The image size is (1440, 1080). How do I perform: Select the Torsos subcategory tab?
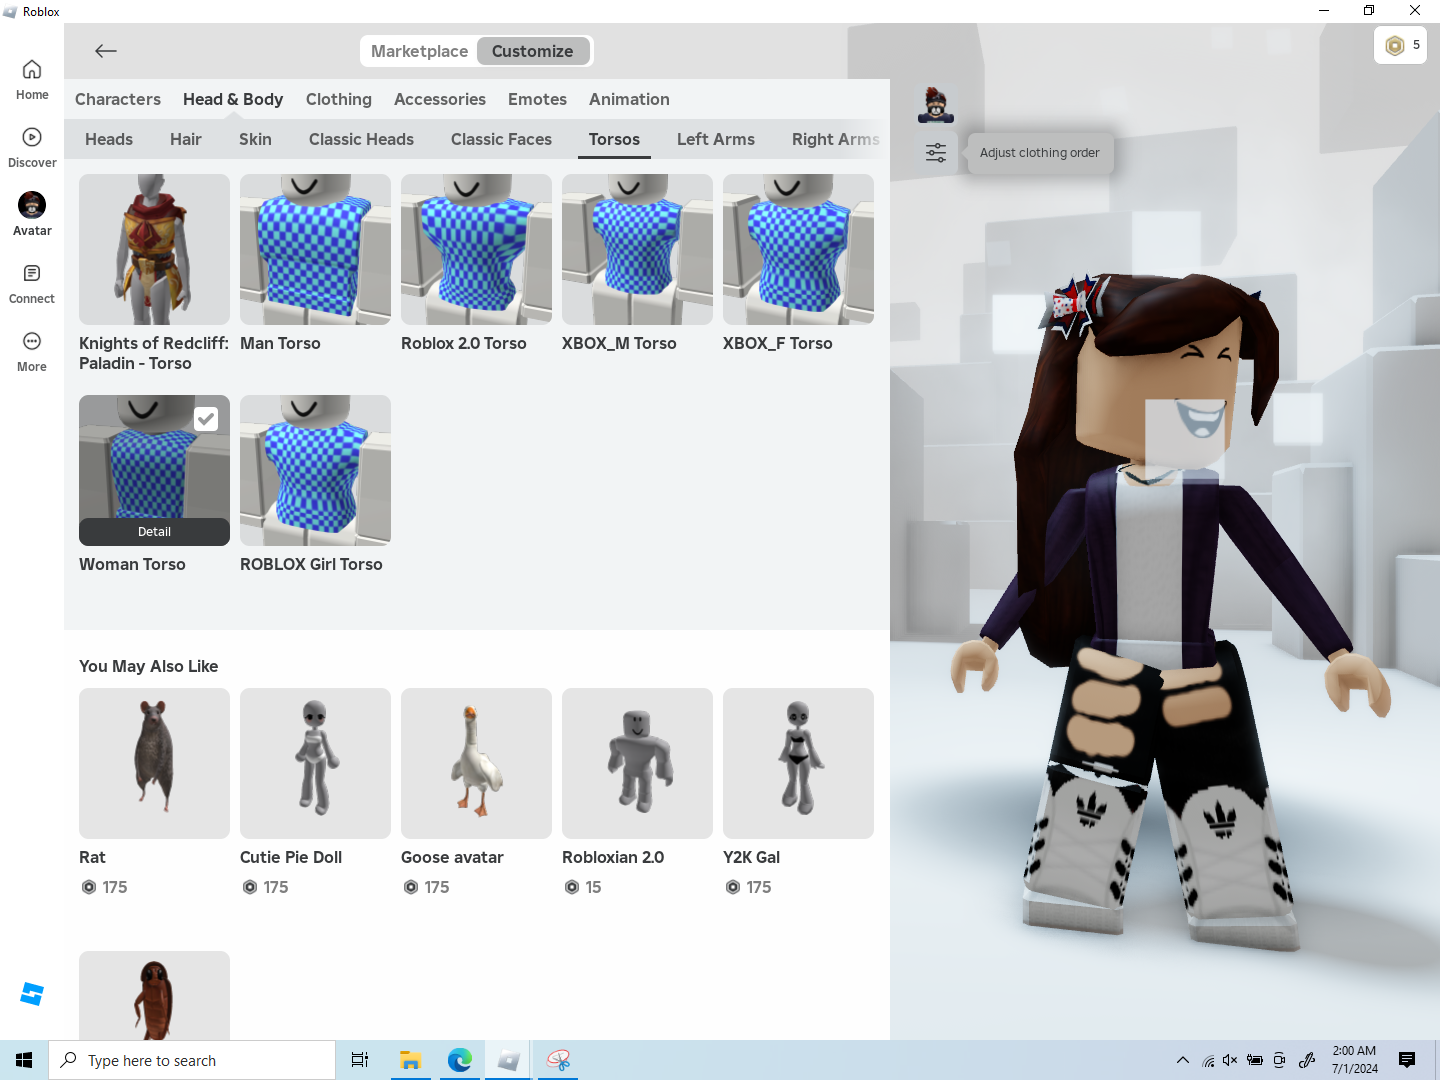614,139
